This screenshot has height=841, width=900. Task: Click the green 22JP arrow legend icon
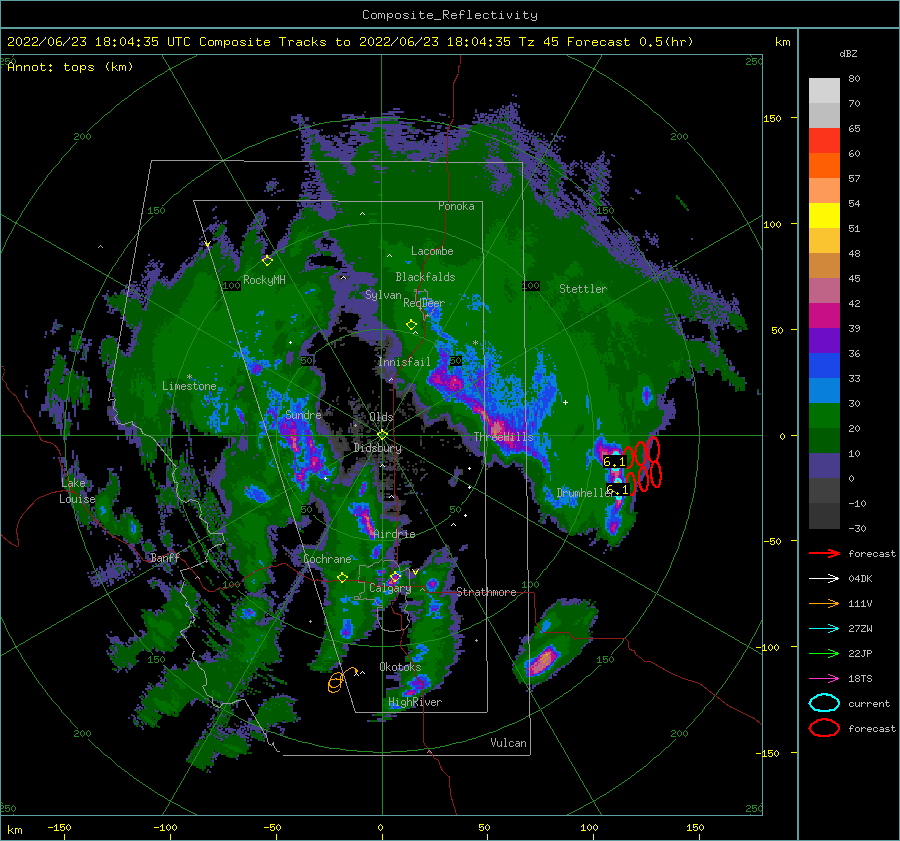pyautogui.click(x=824, y=653)
